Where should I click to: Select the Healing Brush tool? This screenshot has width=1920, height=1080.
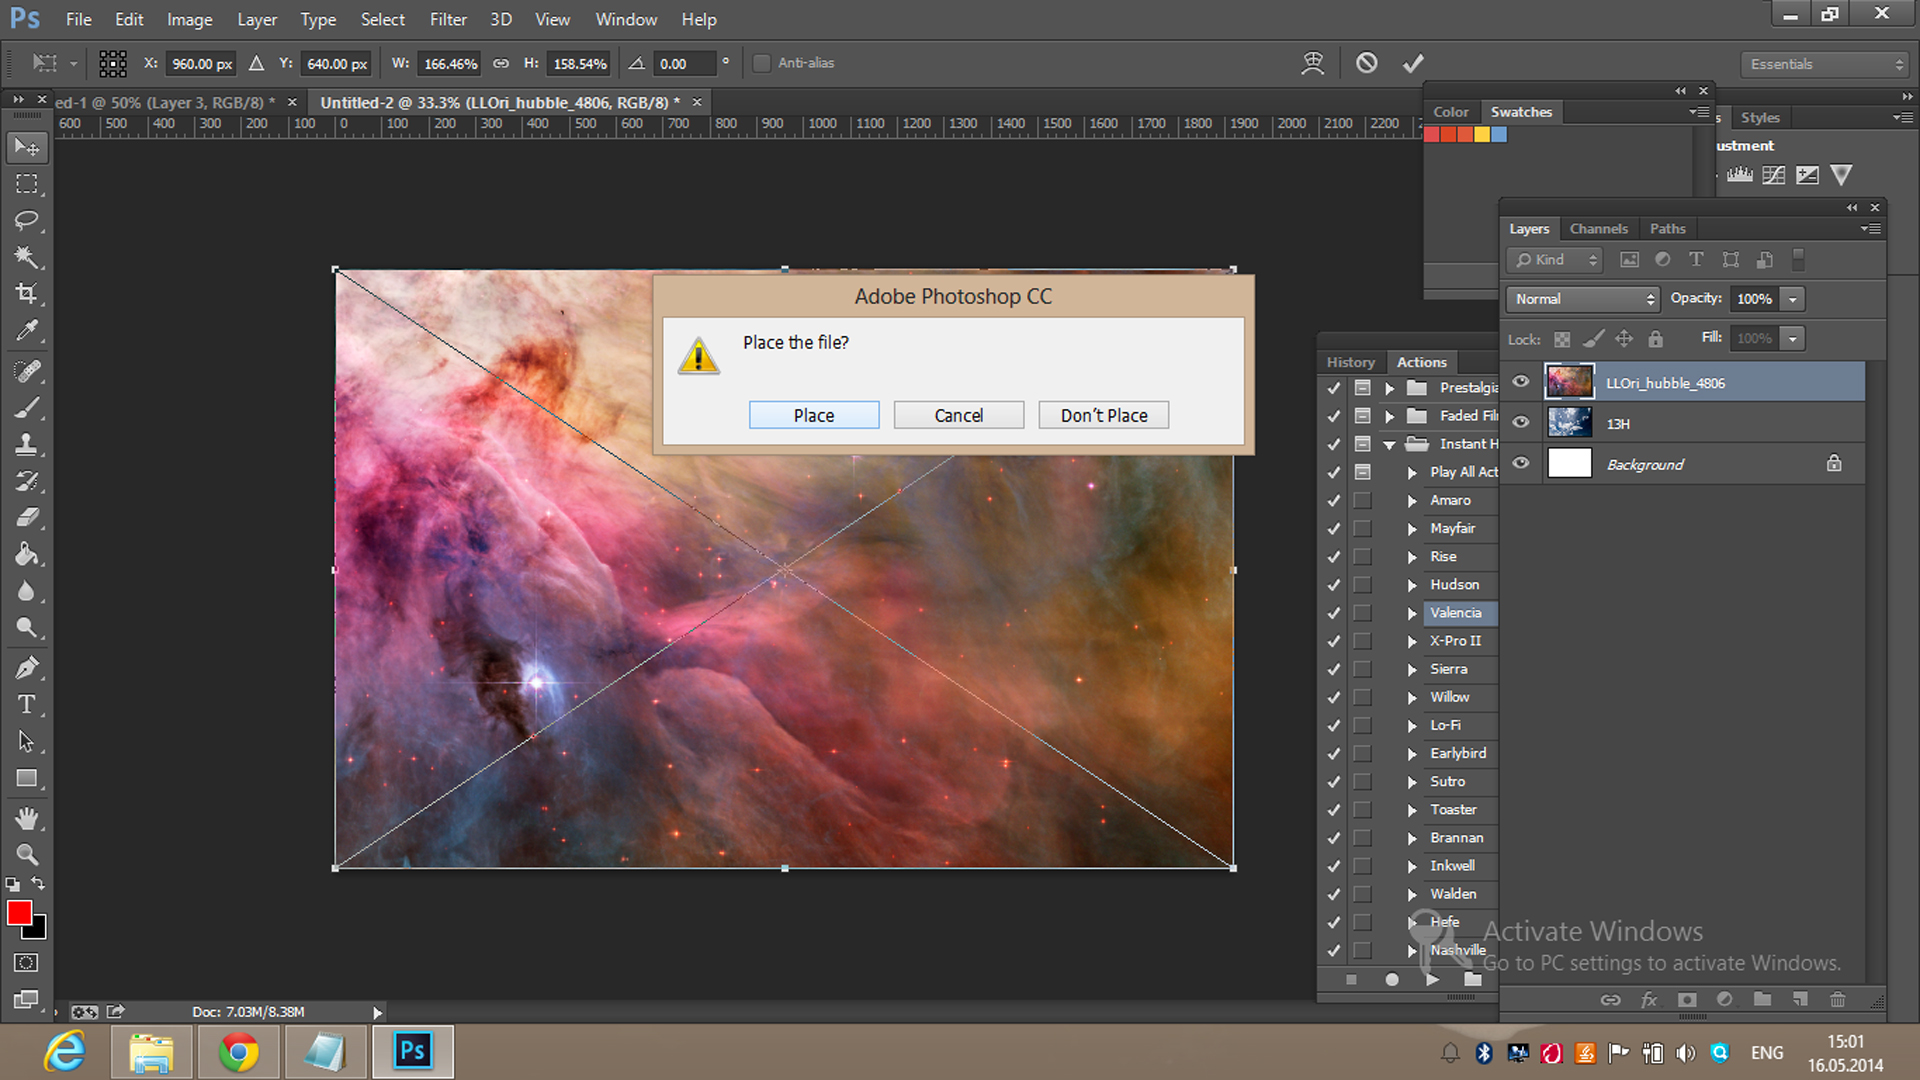tap(27, 371)
